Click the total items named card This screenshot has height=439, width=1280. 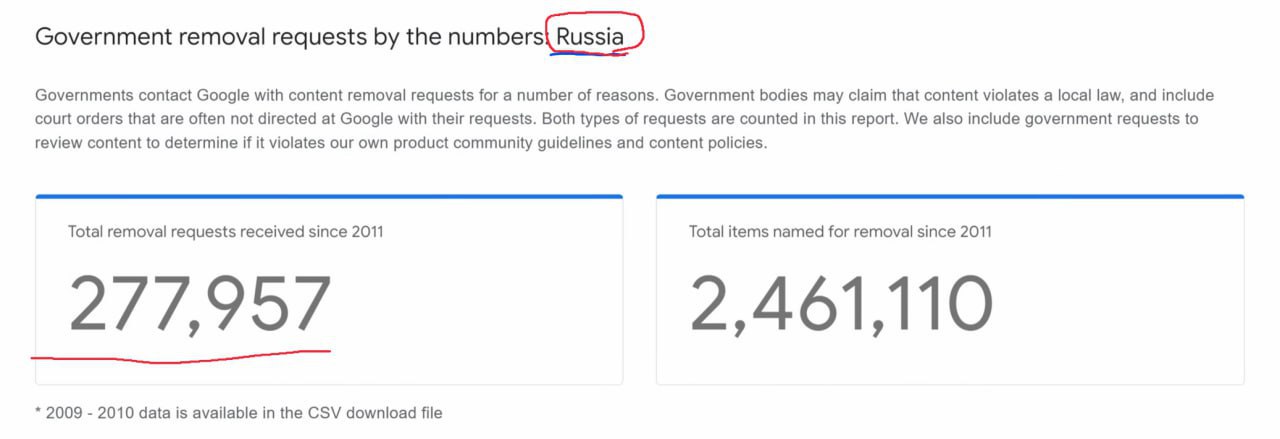[x=950, y=289]
